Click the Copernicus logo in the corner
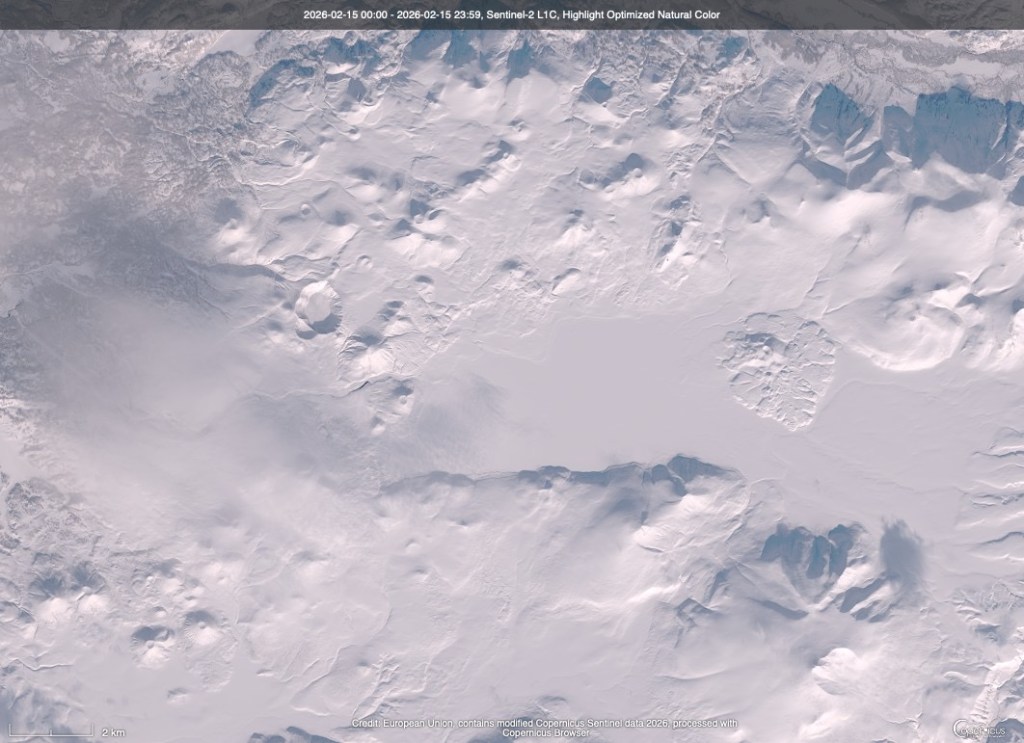 point(986,729)
